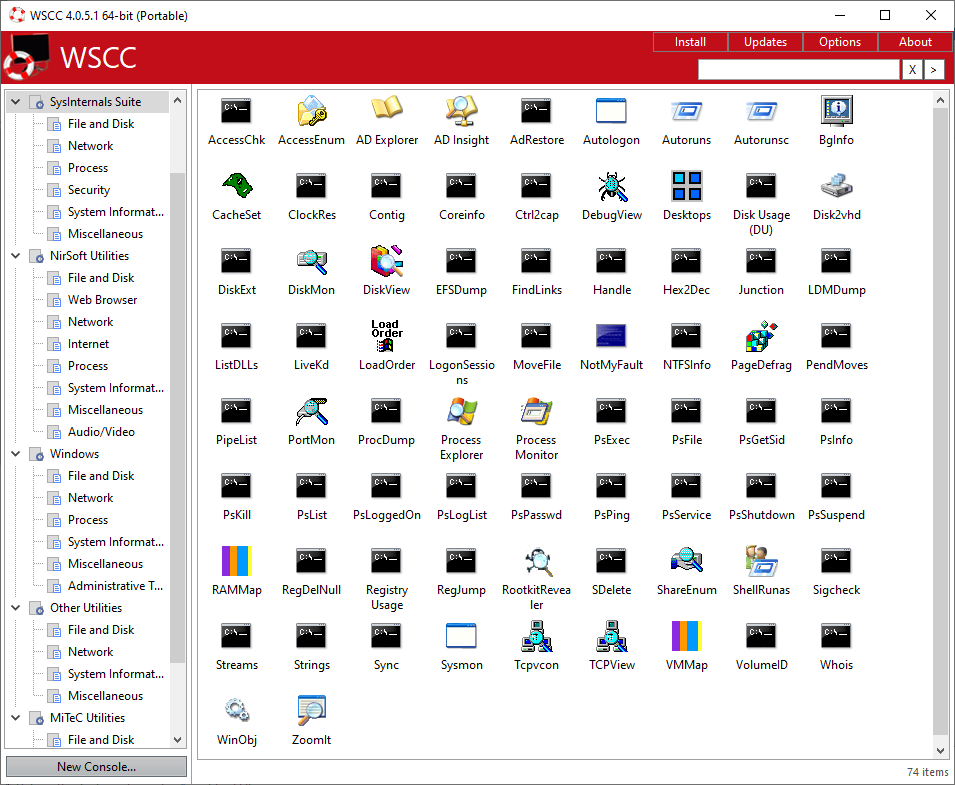Launch the ShellRunas icon
The width and height of the screenshot is (955, 785).
coord(761,561)
